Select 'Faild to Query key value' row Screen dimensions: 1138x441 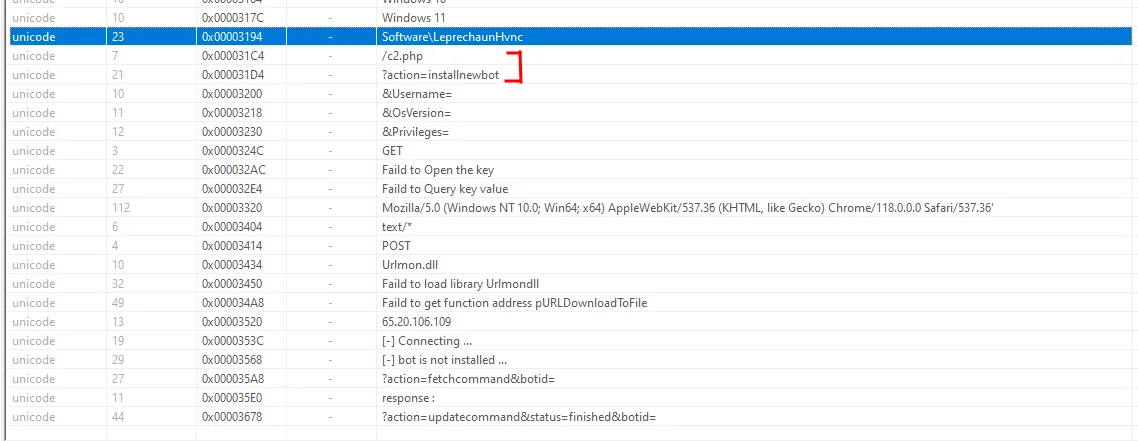[445, 189]
